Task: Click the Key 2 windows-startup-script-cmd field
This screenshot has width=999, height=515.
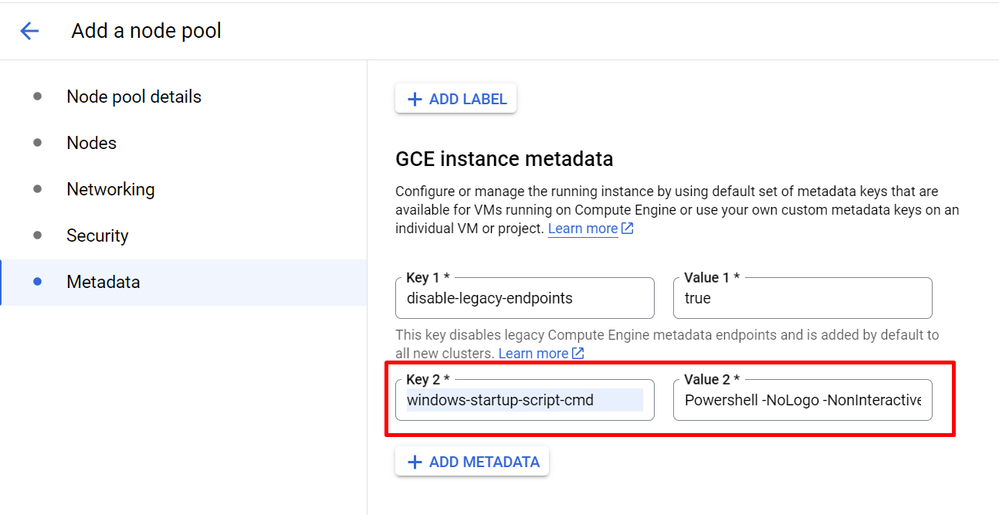Action: tap(524, 400)
